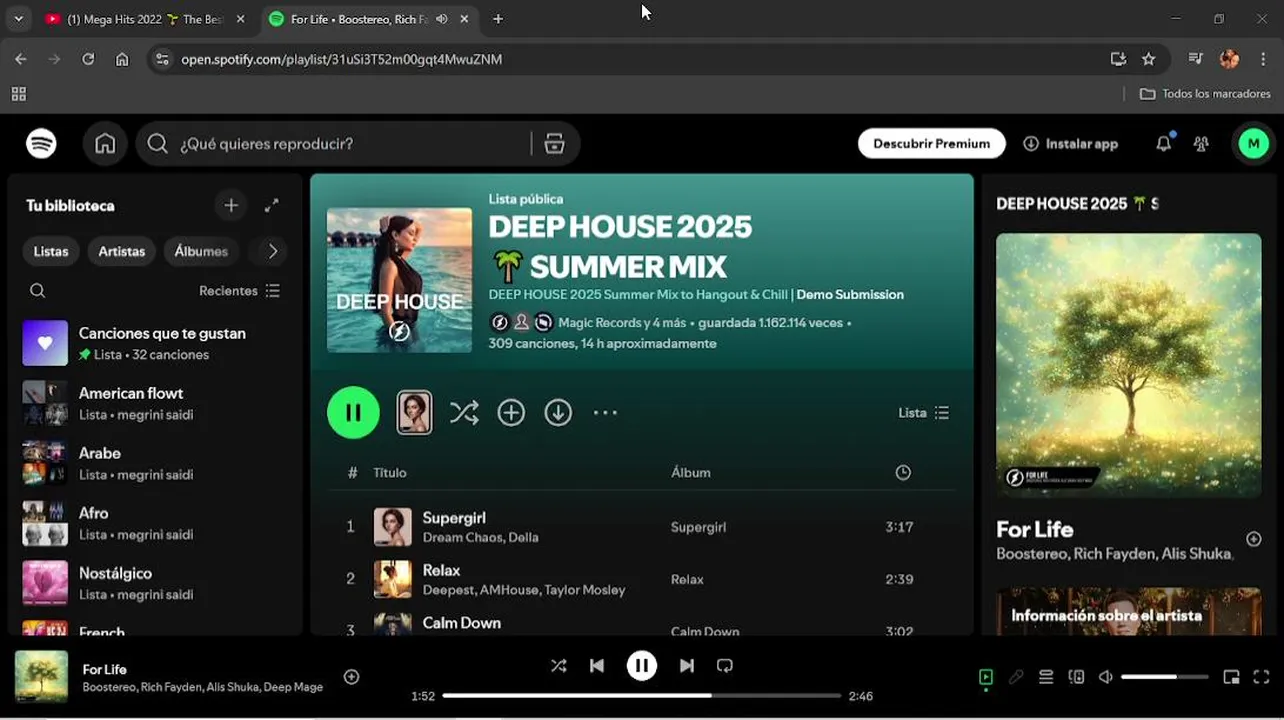Pause playback in bottom player
This screenshot has width=1284, height=720.
pos(642,665)
